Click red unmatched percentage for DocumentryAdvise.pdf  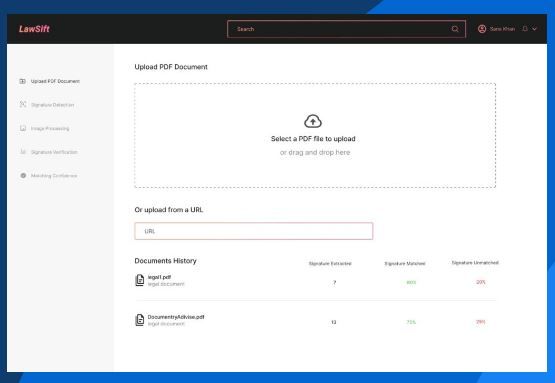(x=481, y=322)
